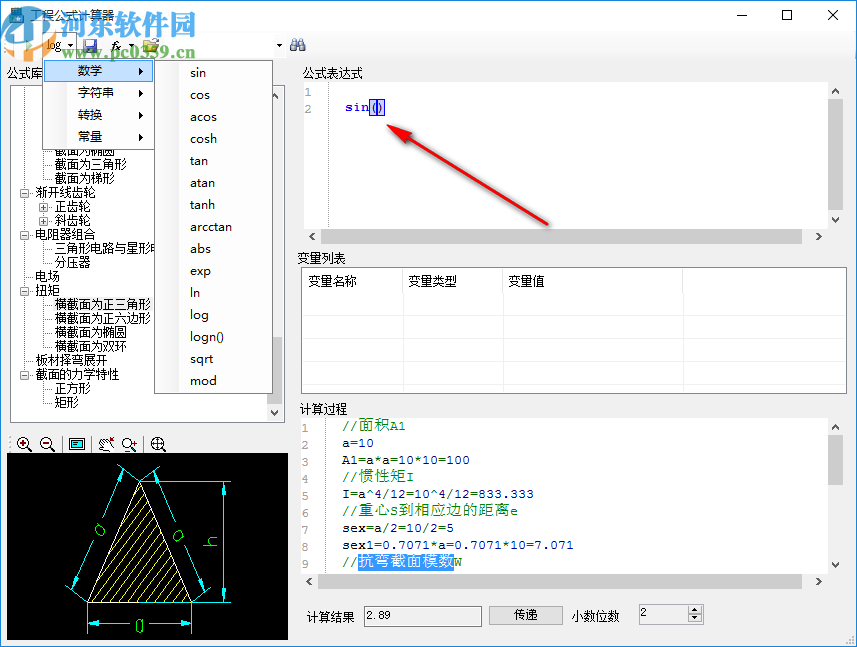Image resolution: width=857 pixels, height=647 pixels.
Task: Open the dropdown arrow beside fx icon
Action: [x=131, y=46]
